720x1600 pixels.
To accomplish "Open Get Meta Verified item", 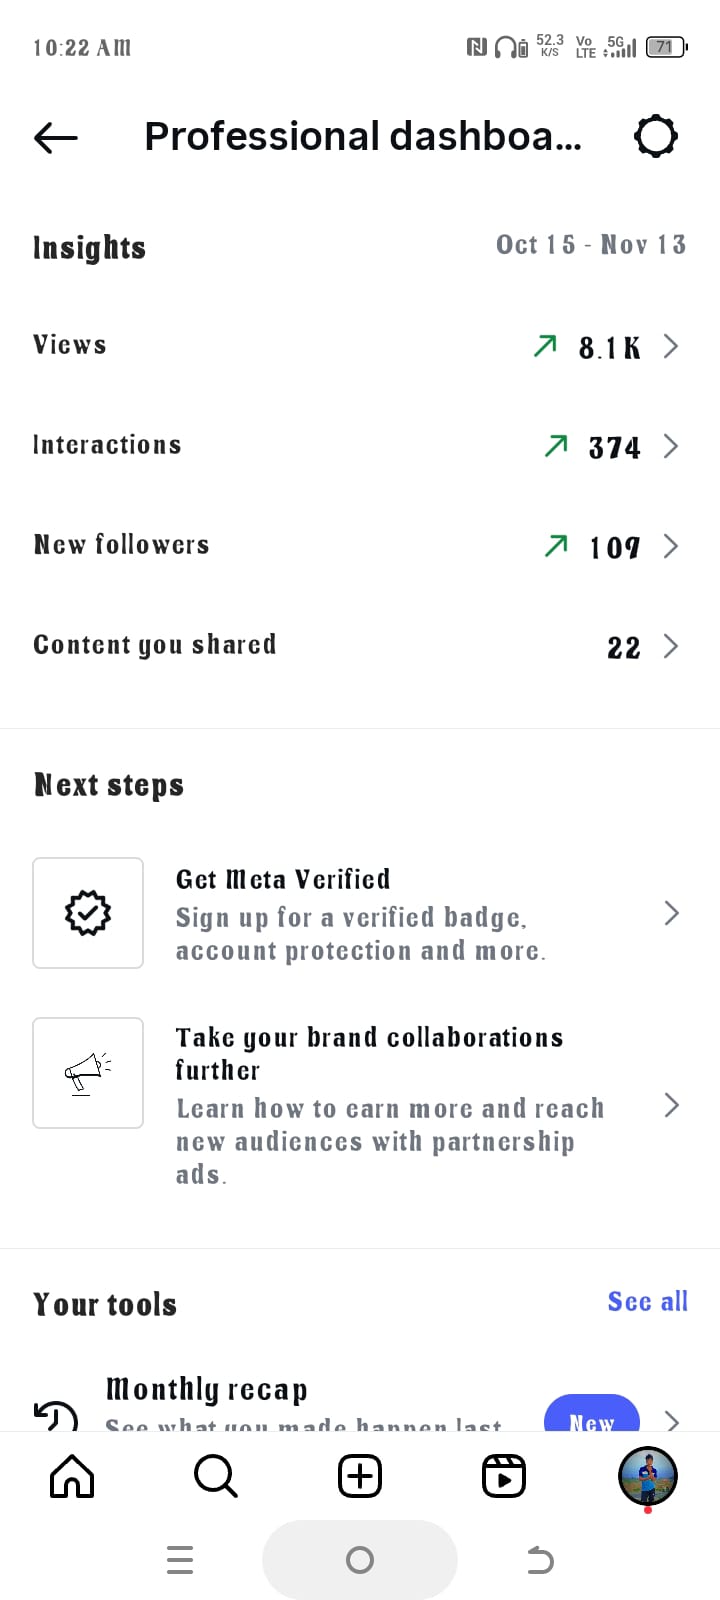I will coord(360,913).
